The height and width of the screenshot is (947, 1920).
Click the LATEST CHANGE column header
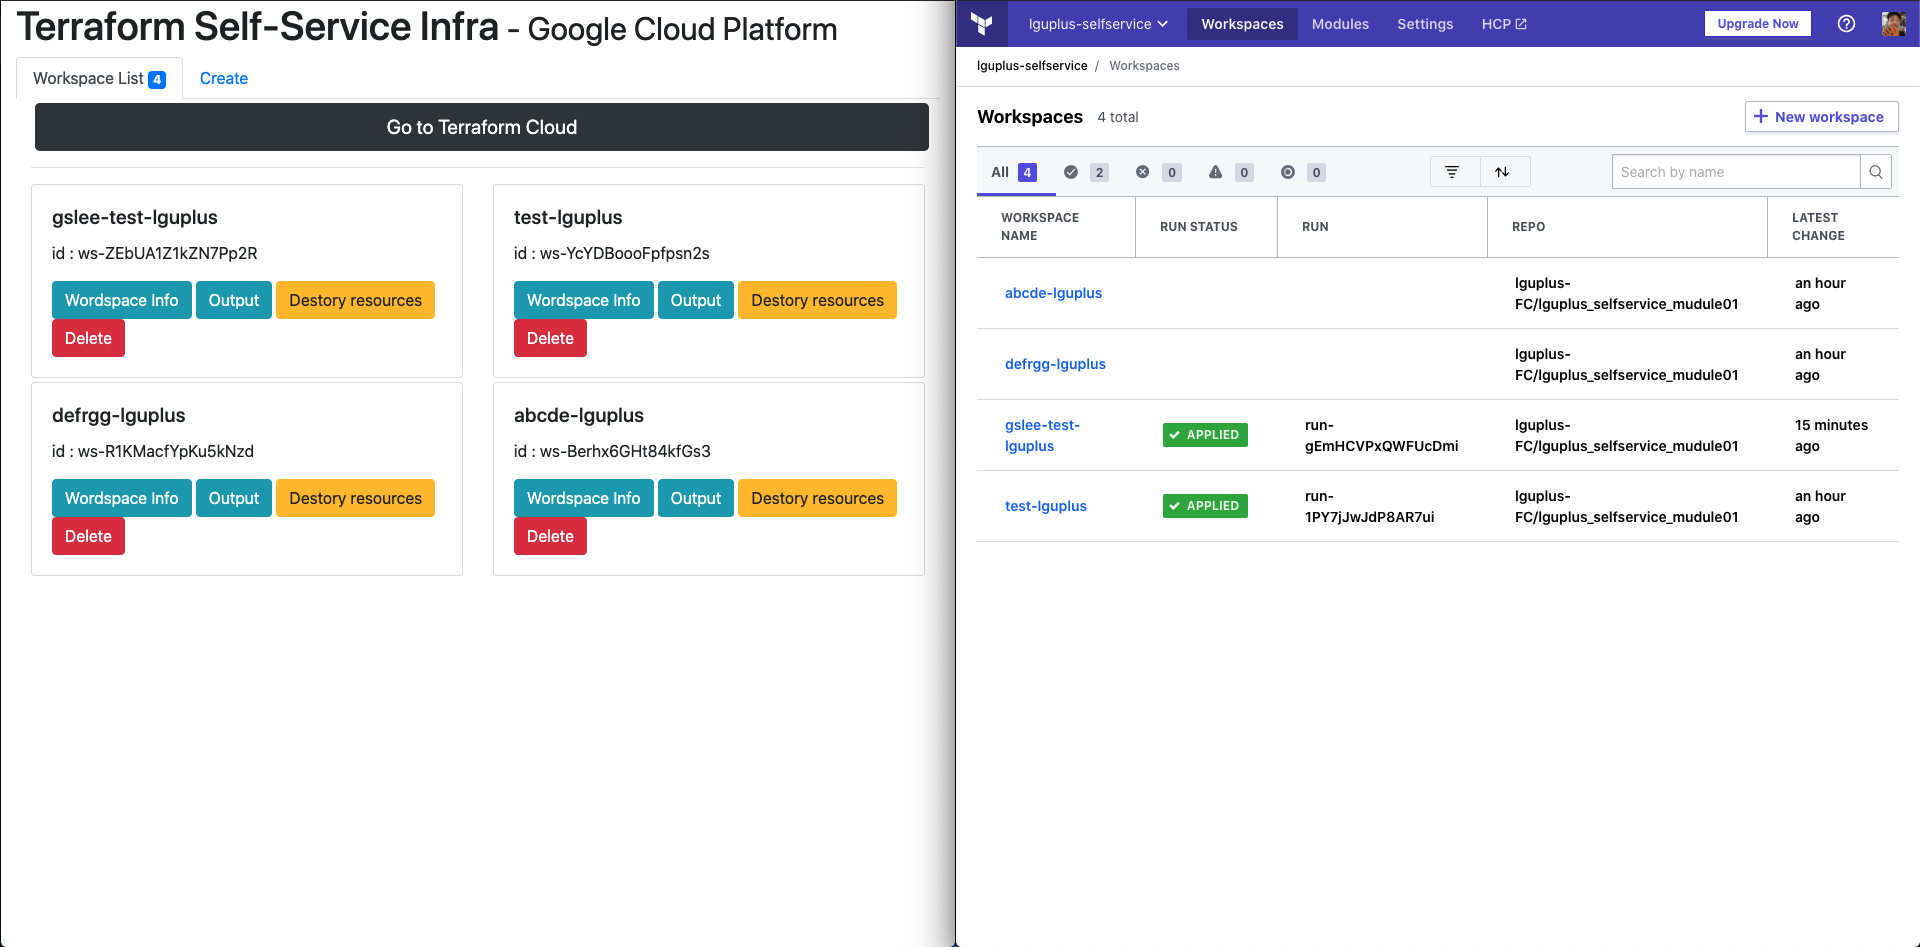1818,227
